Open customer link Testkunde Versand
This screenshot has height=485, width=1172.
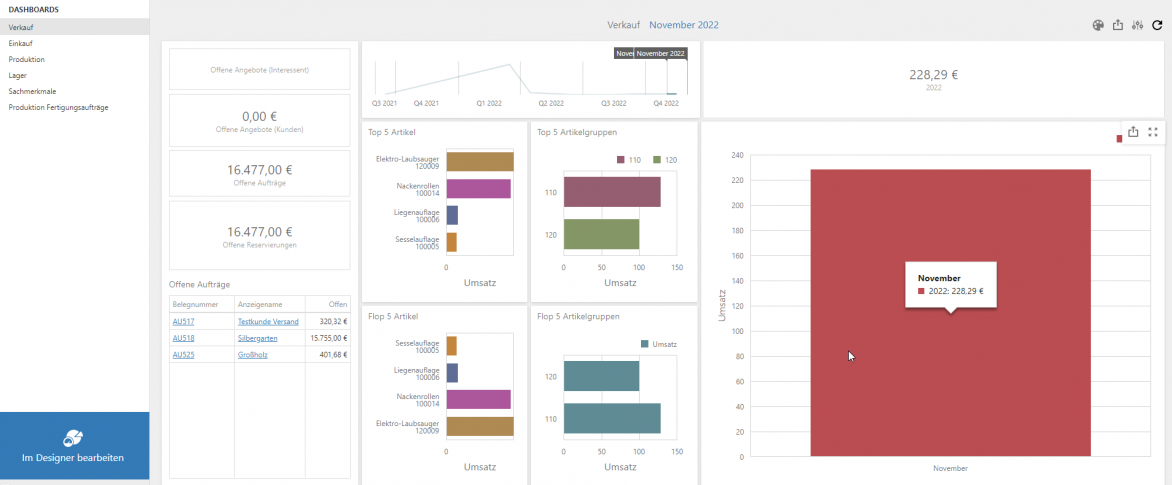pyautogui.click(x=268, y=322)
